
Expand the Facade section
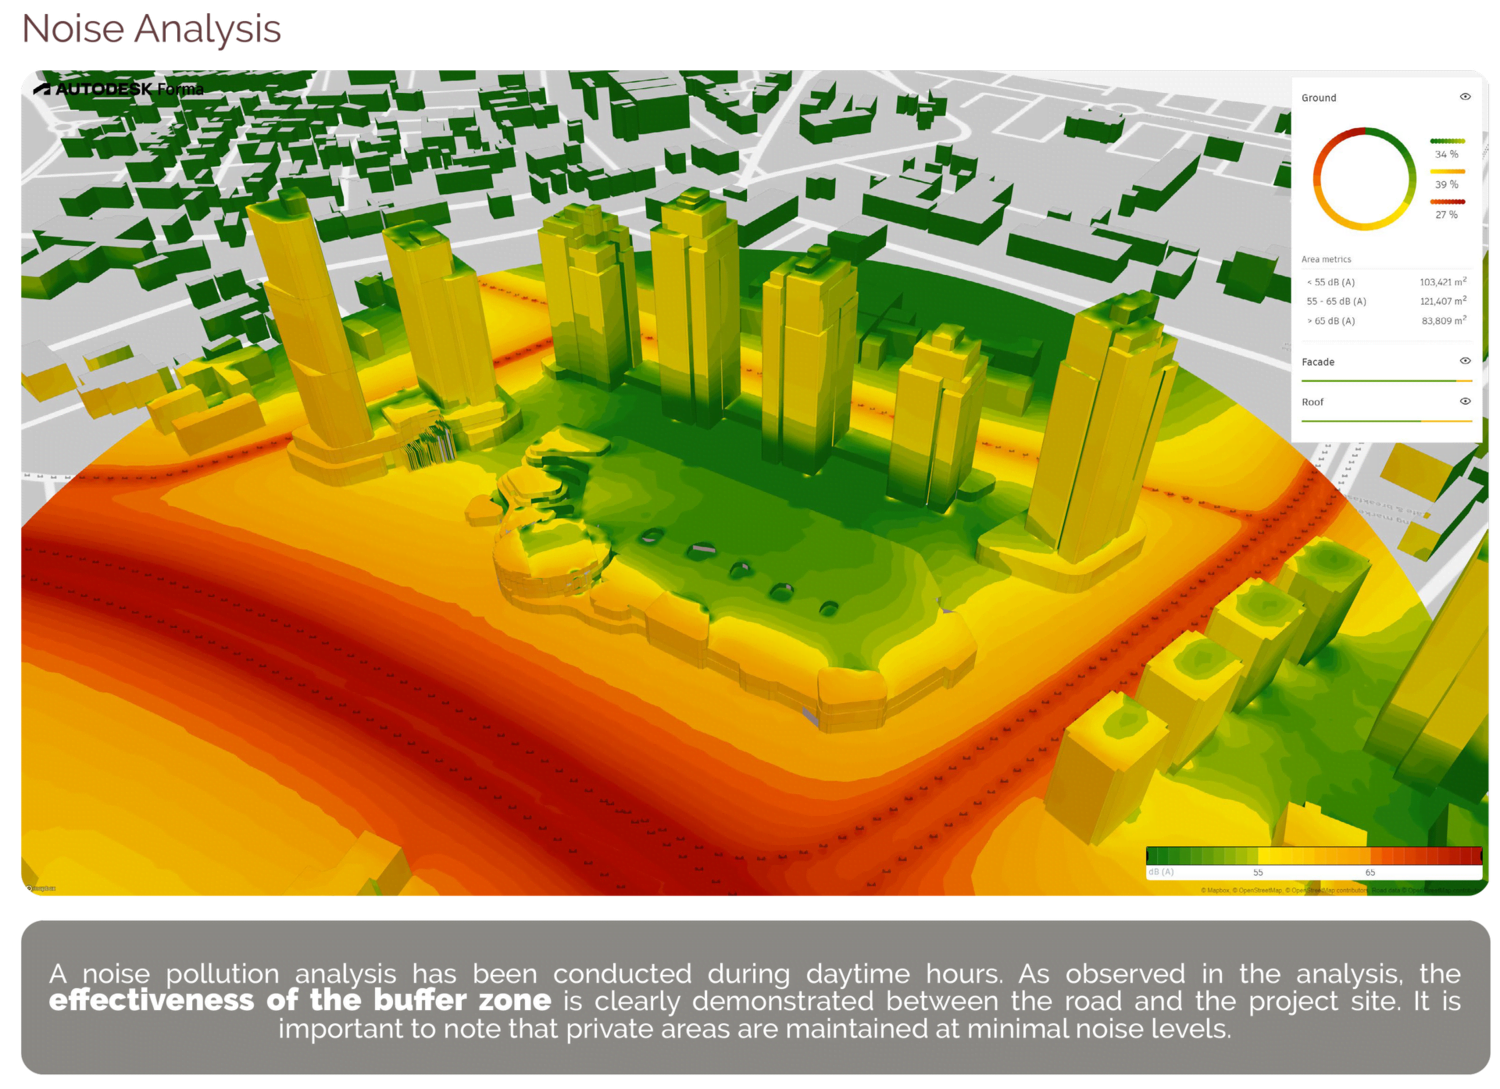[1318, 362]
